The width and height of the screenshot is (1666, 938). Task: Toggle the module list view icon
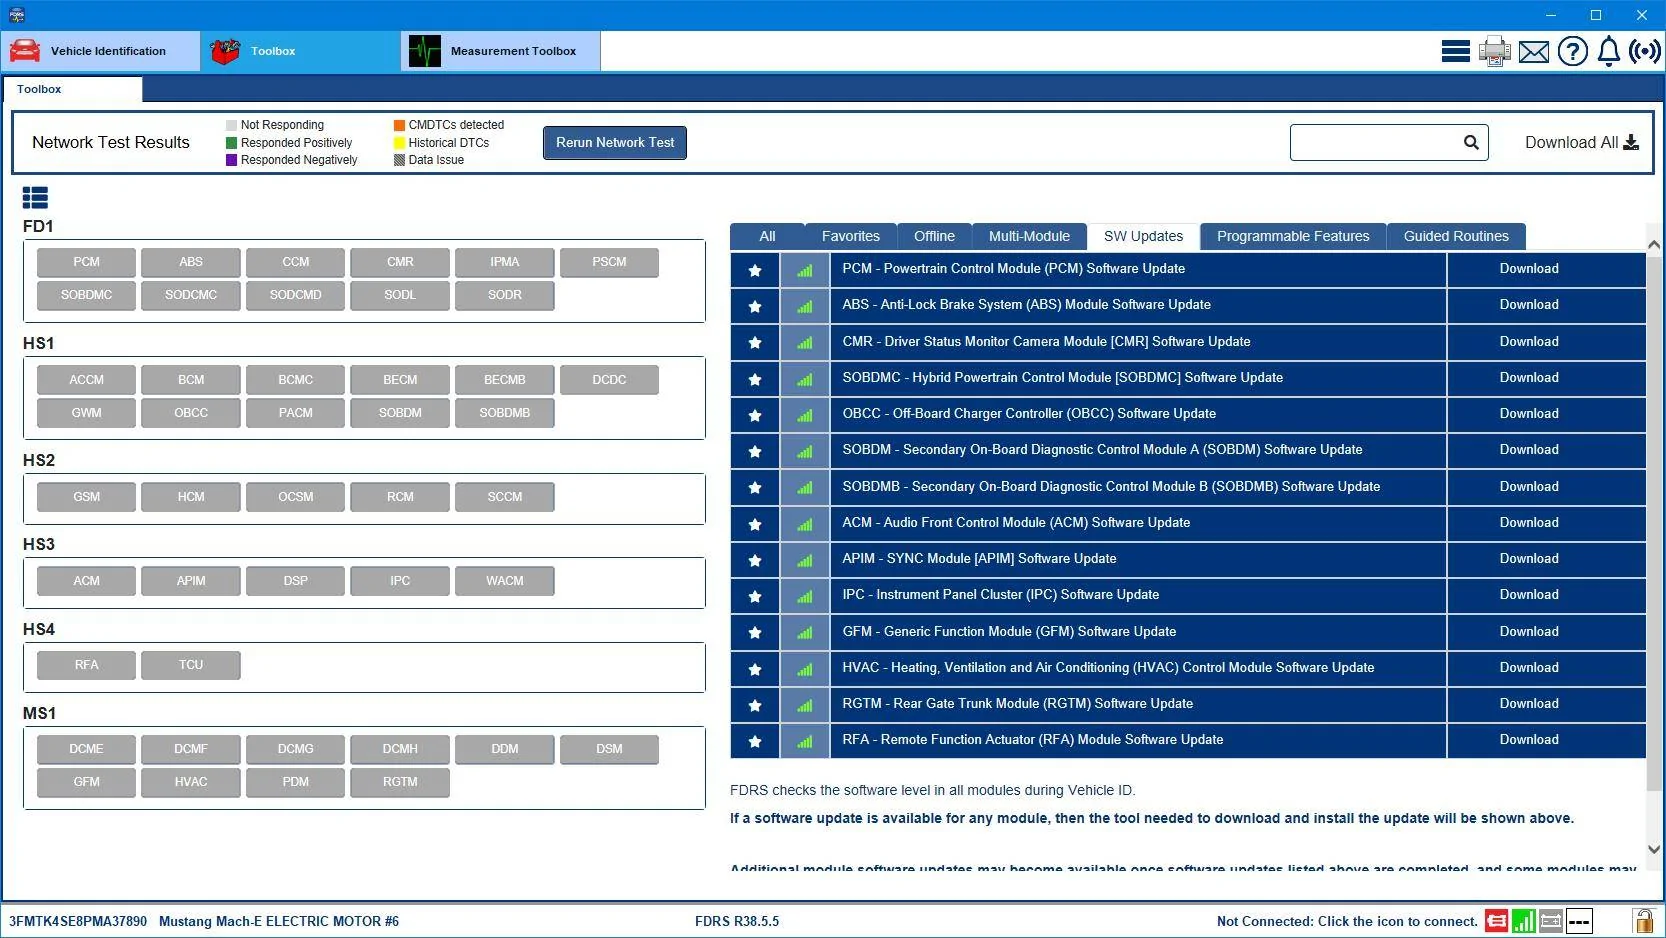point(35,198)
